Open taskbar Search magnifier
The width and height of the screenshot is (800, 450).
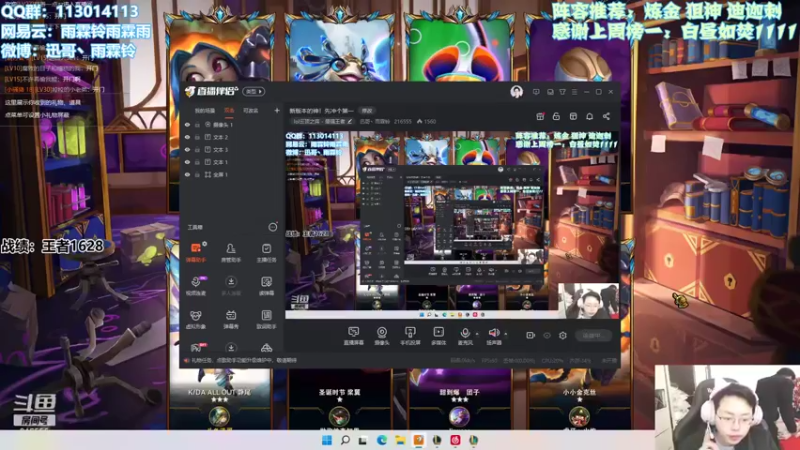tap(345, 440)
